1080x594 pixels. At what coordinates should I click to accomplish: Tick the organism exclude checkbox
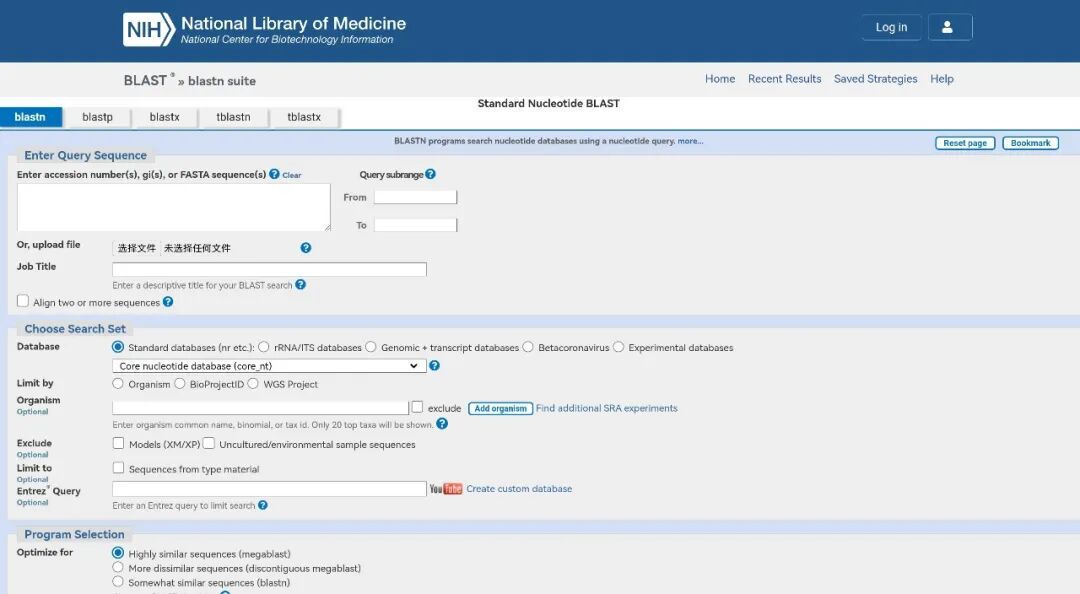click(x=417, y=407)
